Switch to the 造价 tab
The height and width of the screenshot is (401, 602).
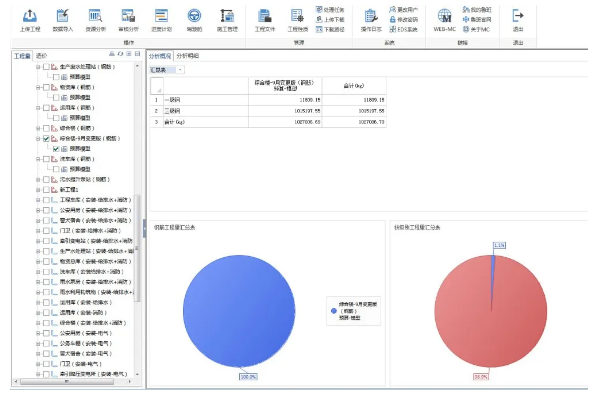[41, 56]
